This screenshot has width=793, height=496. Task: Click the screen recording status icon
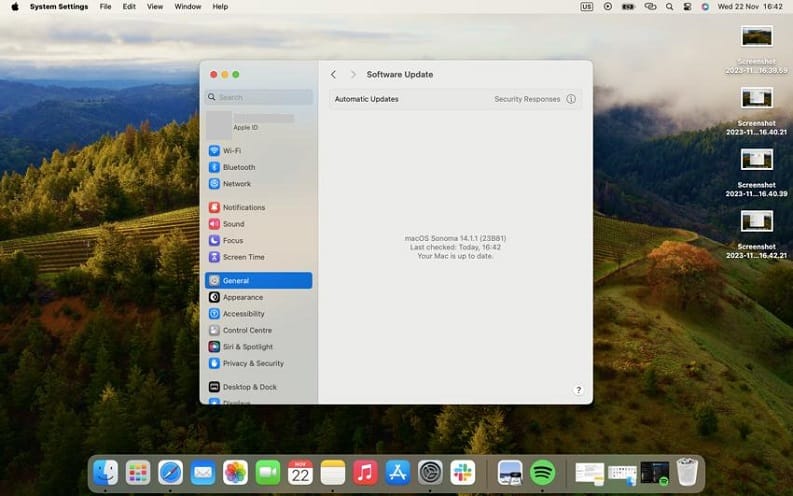(x=607, y=7)
